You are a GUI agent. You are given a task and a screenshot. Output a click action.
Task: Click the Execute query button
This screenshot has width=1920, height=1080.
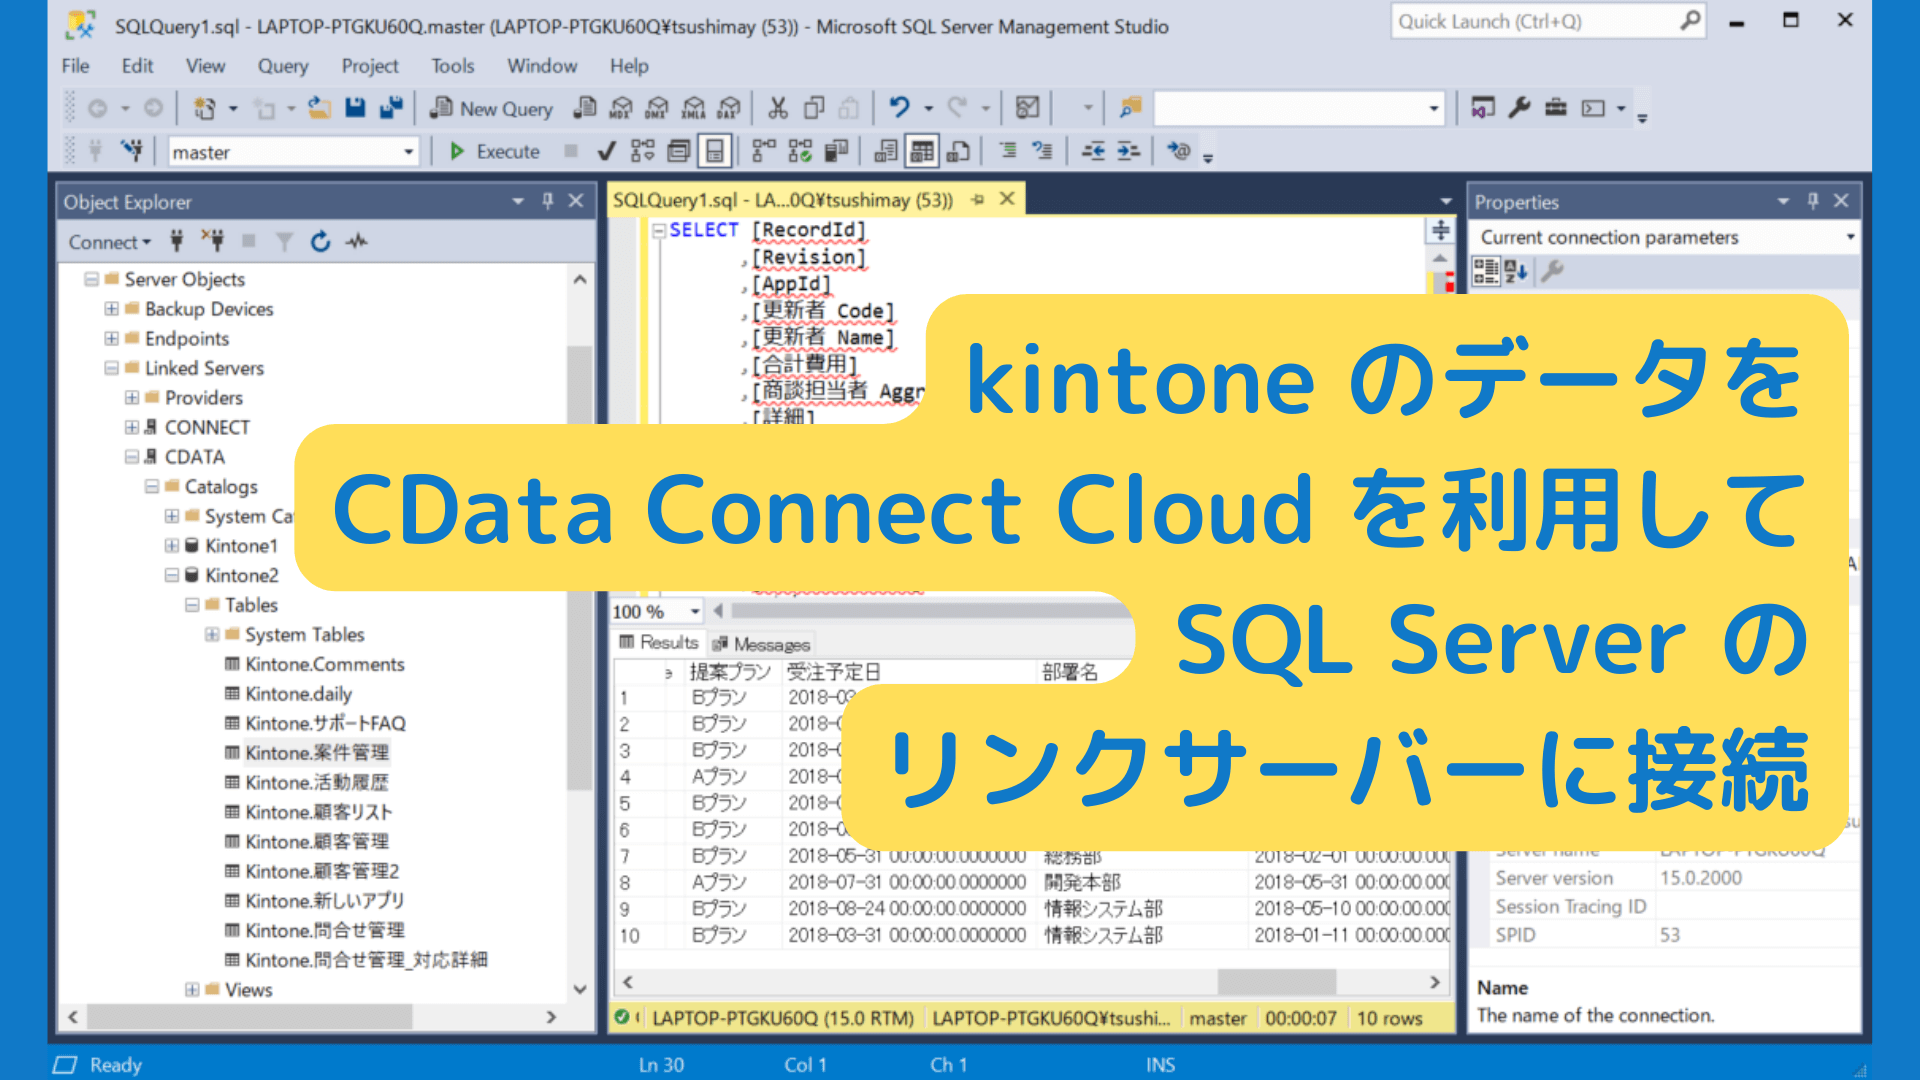pos(495,151)
